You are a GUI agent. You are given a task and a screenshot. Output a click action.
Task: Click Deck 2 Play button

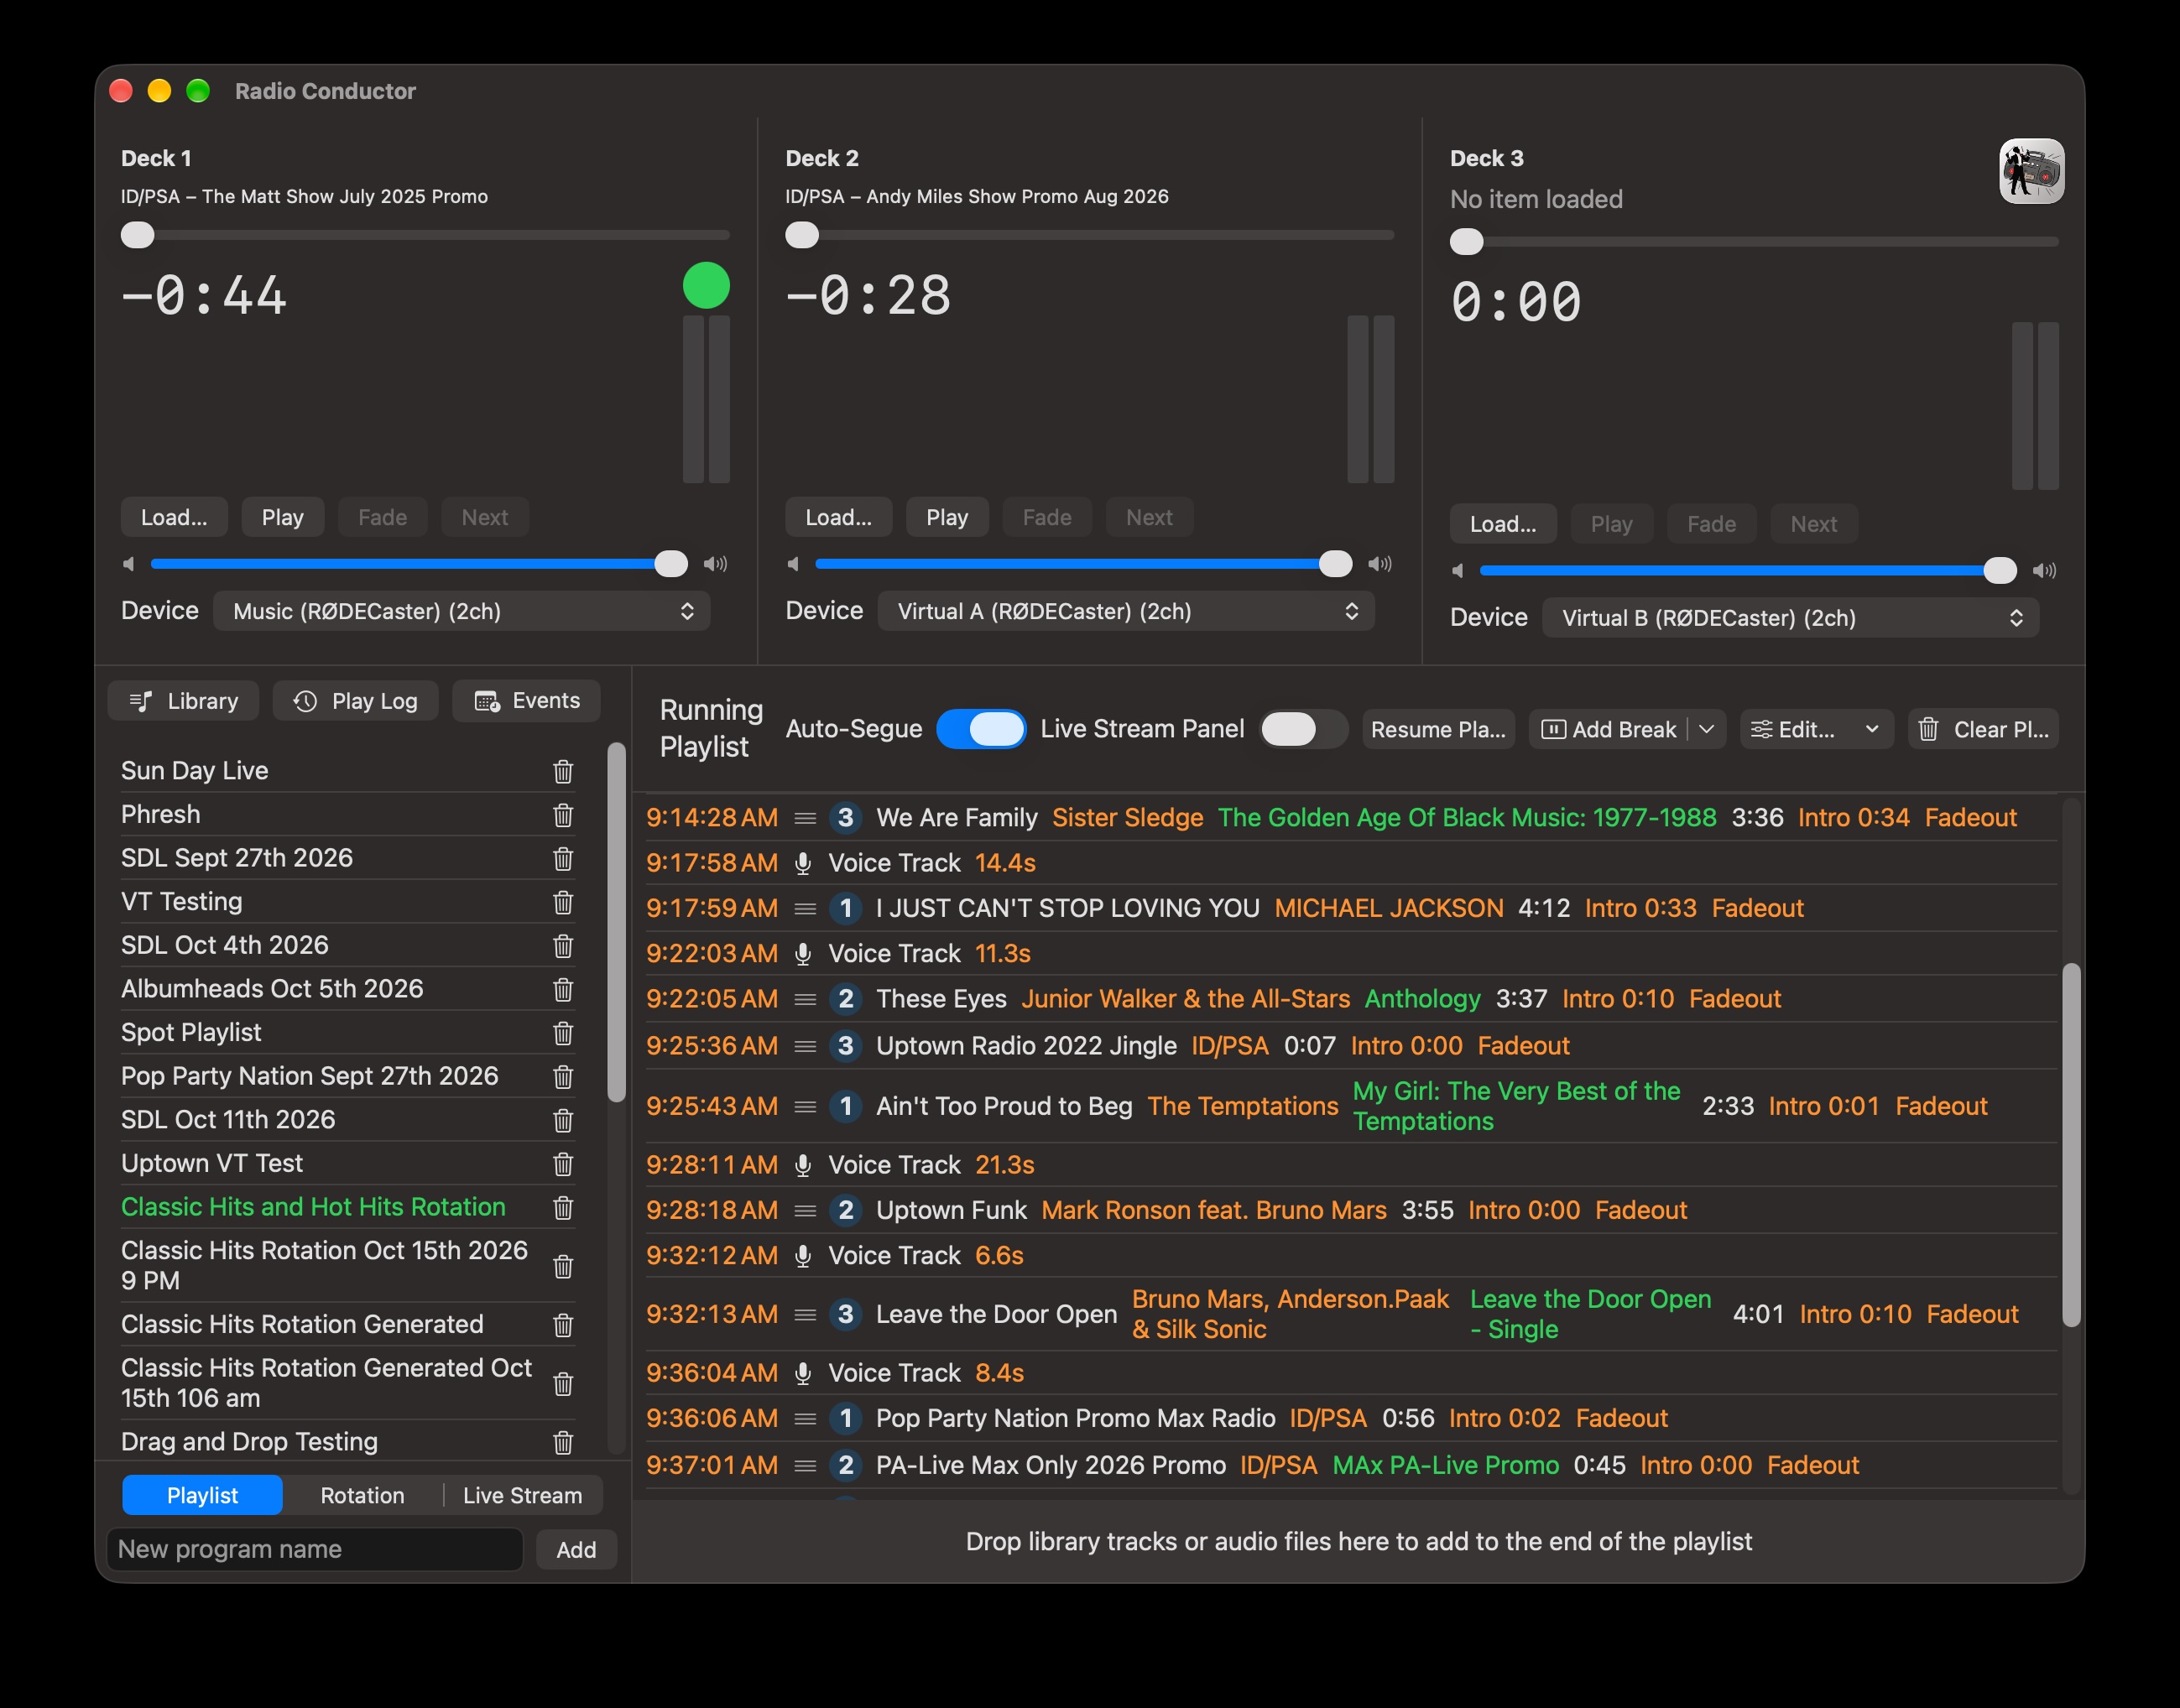947,517
